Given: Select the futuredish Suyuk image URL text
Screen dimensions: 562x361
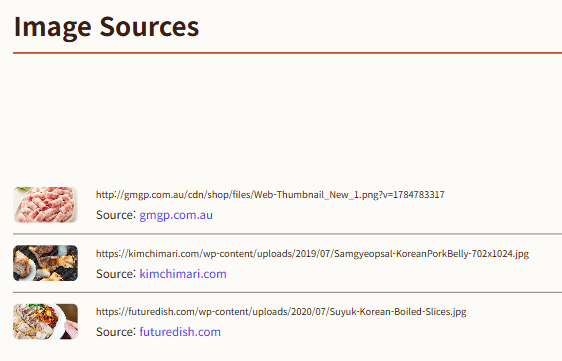Looking at the screenshot, I should point(281,312).
